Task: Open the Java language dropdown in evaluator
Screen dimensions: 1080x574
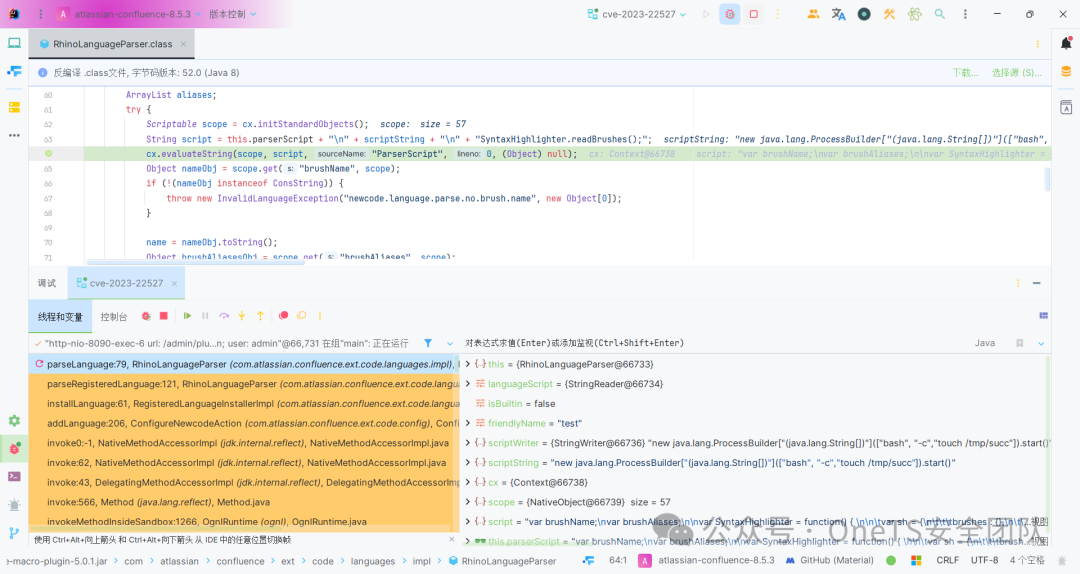Action: tap(985, 343)
